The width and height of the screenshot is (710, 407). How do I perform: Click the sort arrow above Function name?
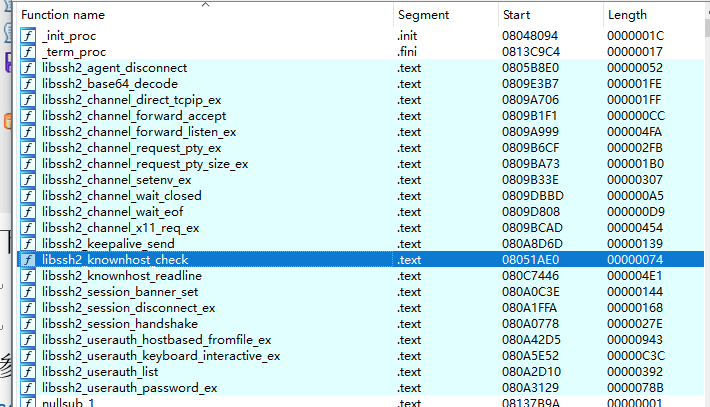pyautogui.click(x=206, y=4)
